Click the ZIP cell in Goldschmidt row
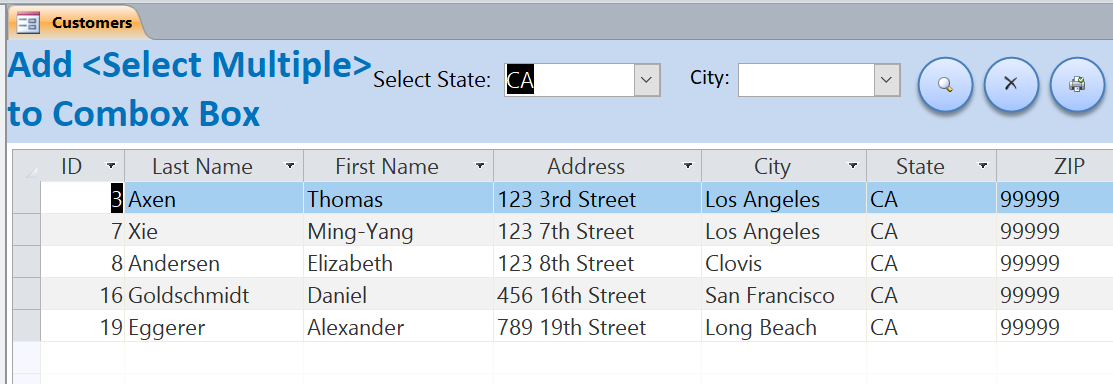The image size is (1113, 384). point(1055,295)
